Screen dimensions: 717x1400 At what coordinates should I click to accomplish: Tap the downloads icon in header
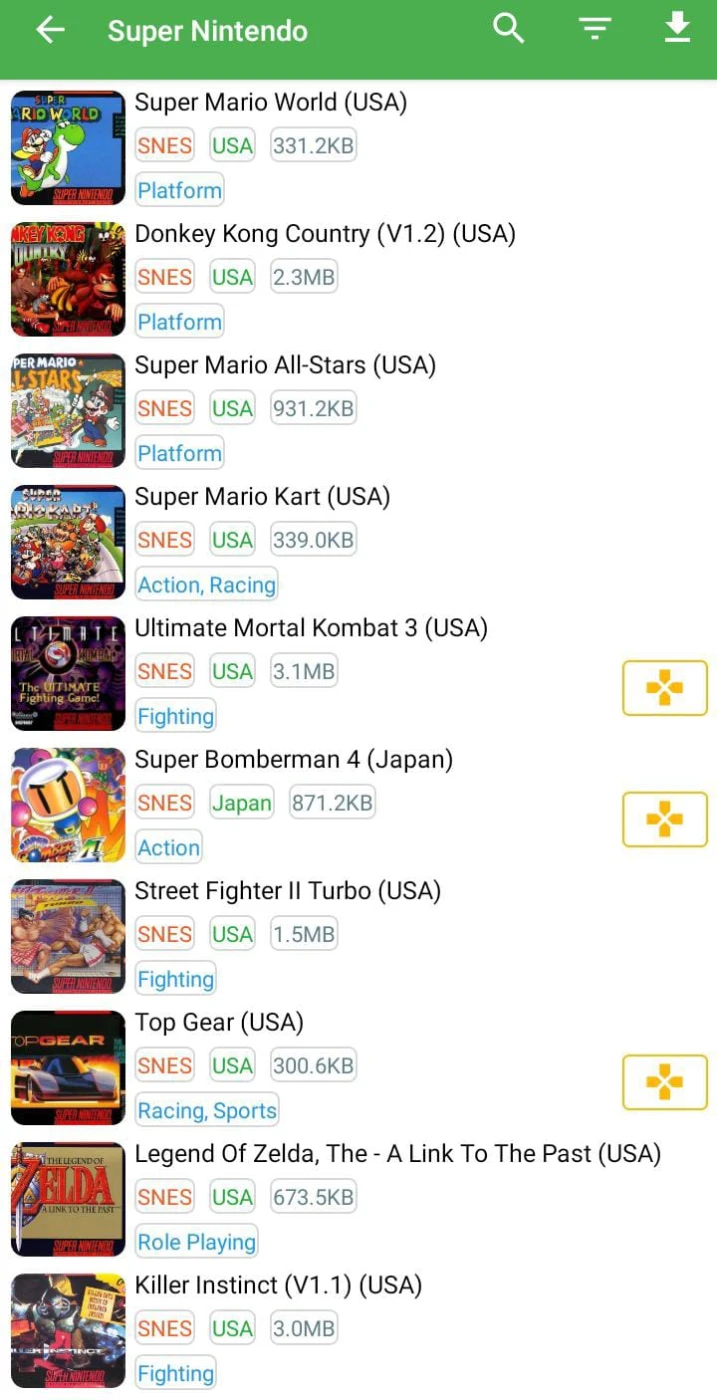pos(678,28)
